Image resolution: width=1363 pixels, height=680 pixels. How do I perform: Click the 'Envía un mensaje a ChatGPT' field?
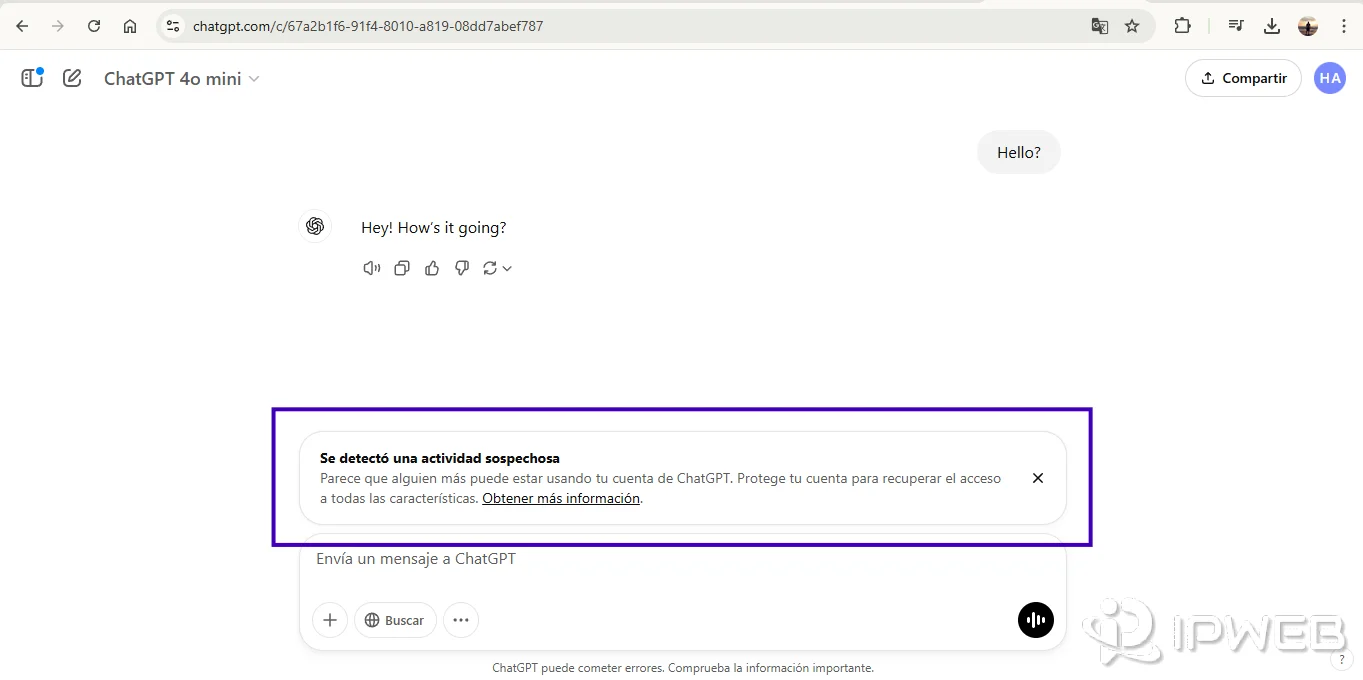[x=682, y=559]
